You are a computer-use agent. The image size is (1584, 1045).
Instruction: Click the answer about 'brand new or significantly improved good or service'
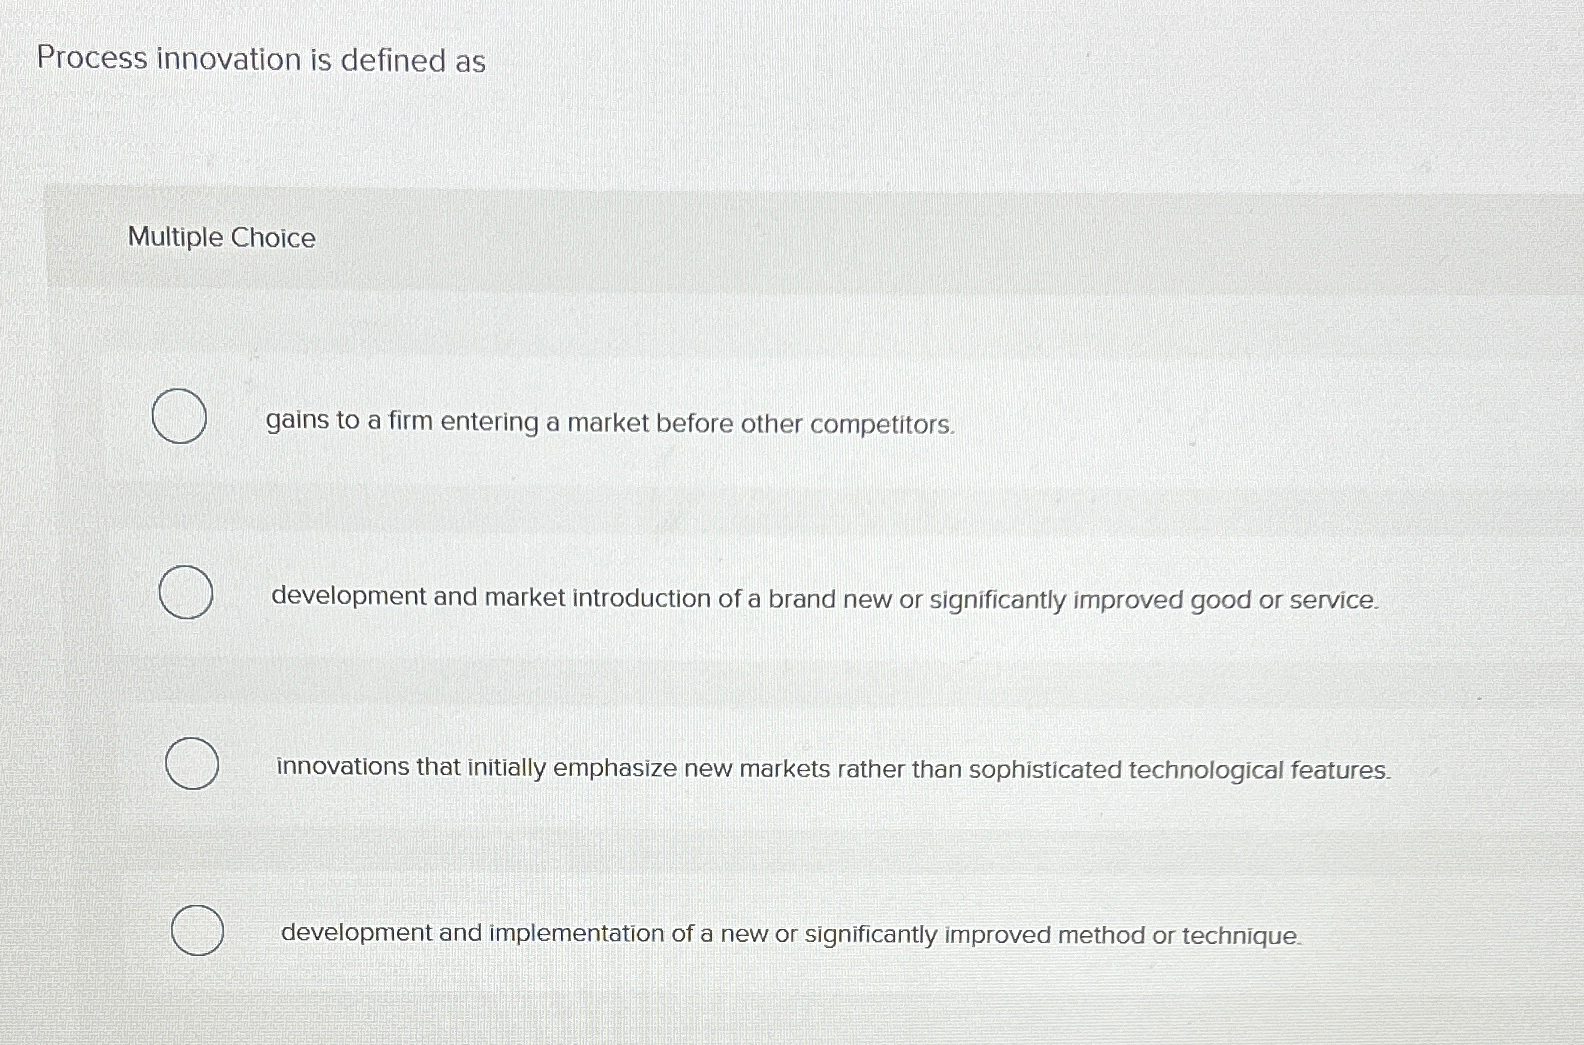click(824, 599)
